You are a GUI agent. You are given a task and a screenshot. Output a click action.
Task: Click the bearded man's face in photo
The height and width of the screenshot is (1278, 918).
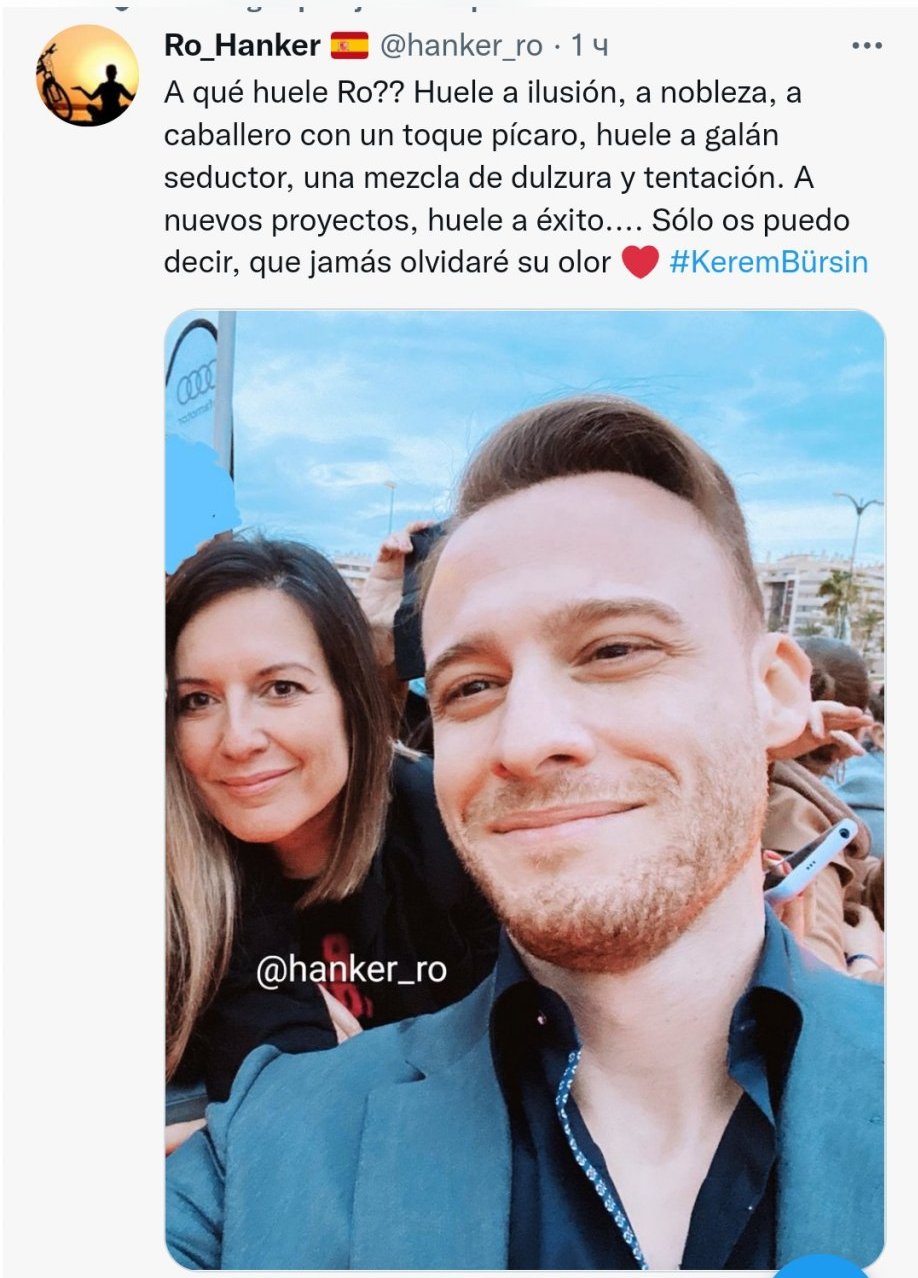tap(589, 720)
